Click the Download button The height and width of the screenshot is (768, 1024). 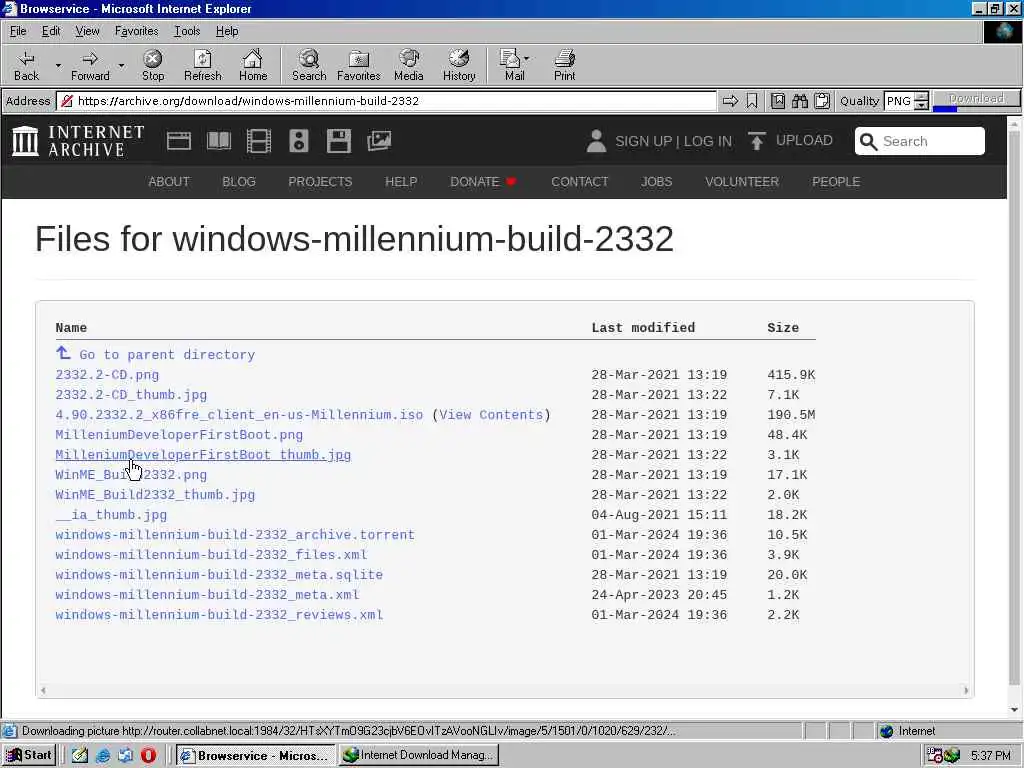pyautogui.click(x=976, y=99)
